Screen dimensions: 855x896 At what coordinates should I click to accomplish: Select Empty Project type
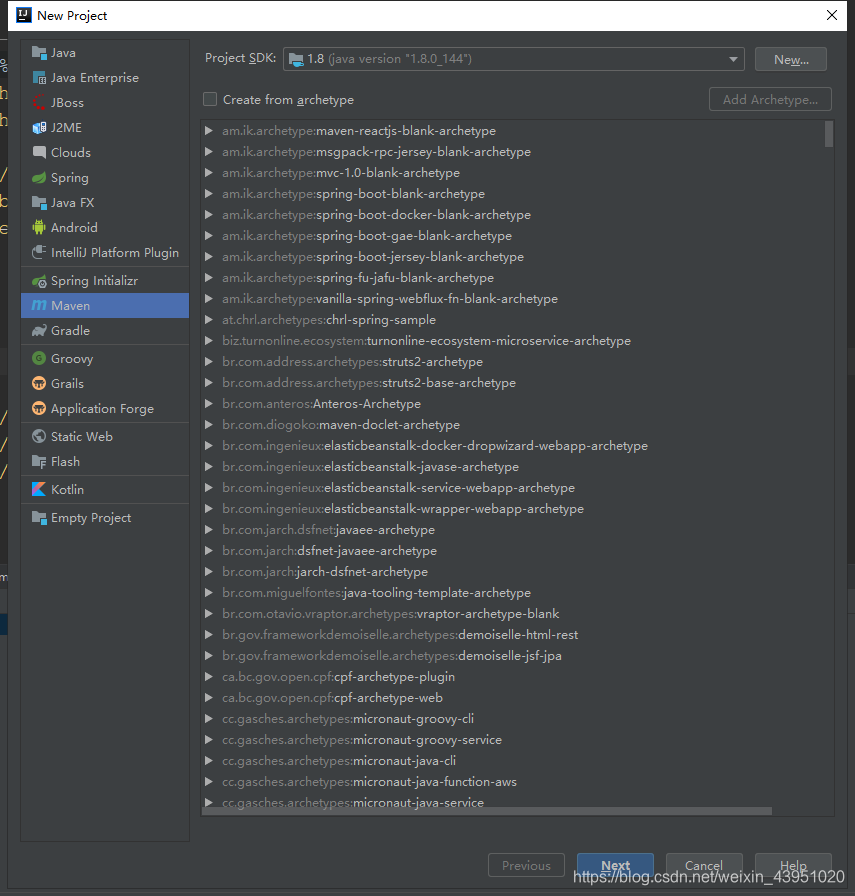coord(105,518)
